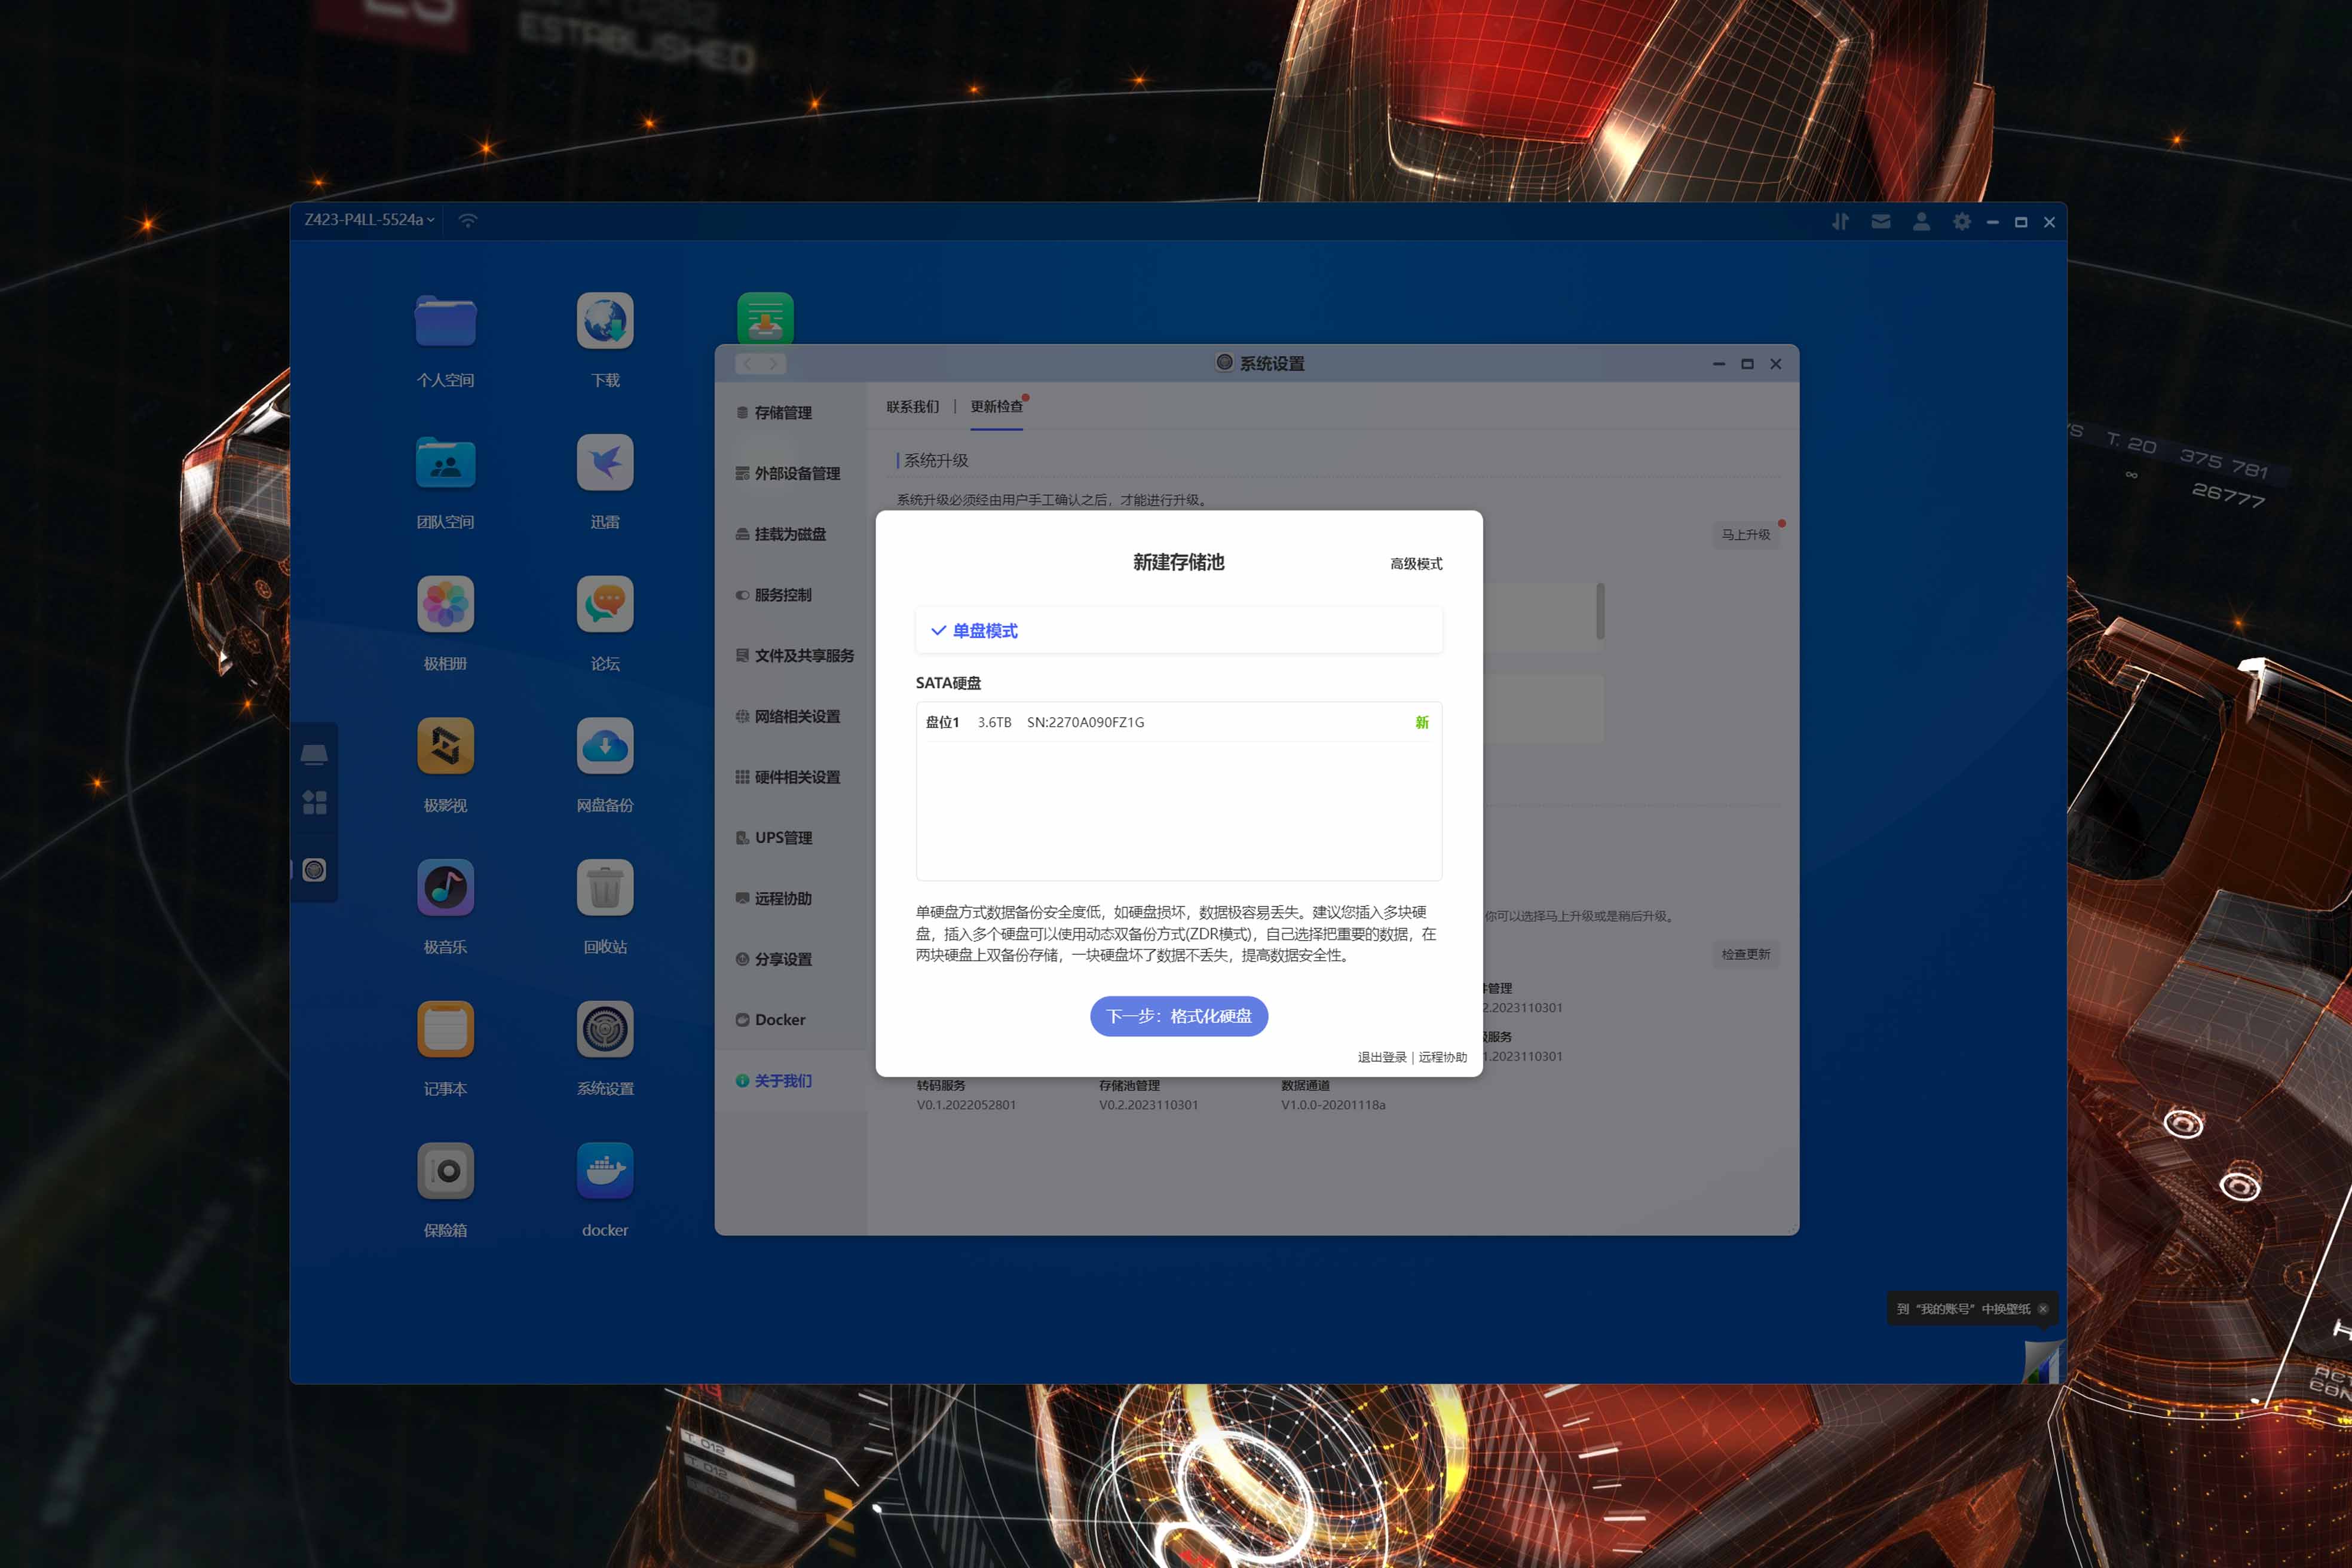Click the 远程协助 link in dialog
The width and height of the screenshot is (2352, 1568).
tap(1442, 1058)
